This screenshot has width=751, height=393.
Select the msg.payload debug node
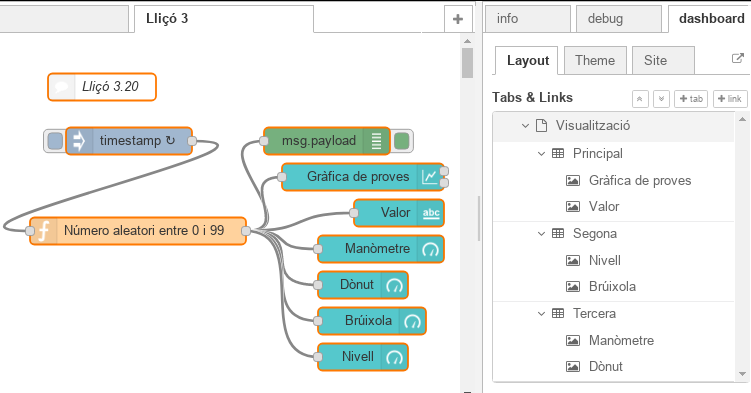tap(327, 141)
